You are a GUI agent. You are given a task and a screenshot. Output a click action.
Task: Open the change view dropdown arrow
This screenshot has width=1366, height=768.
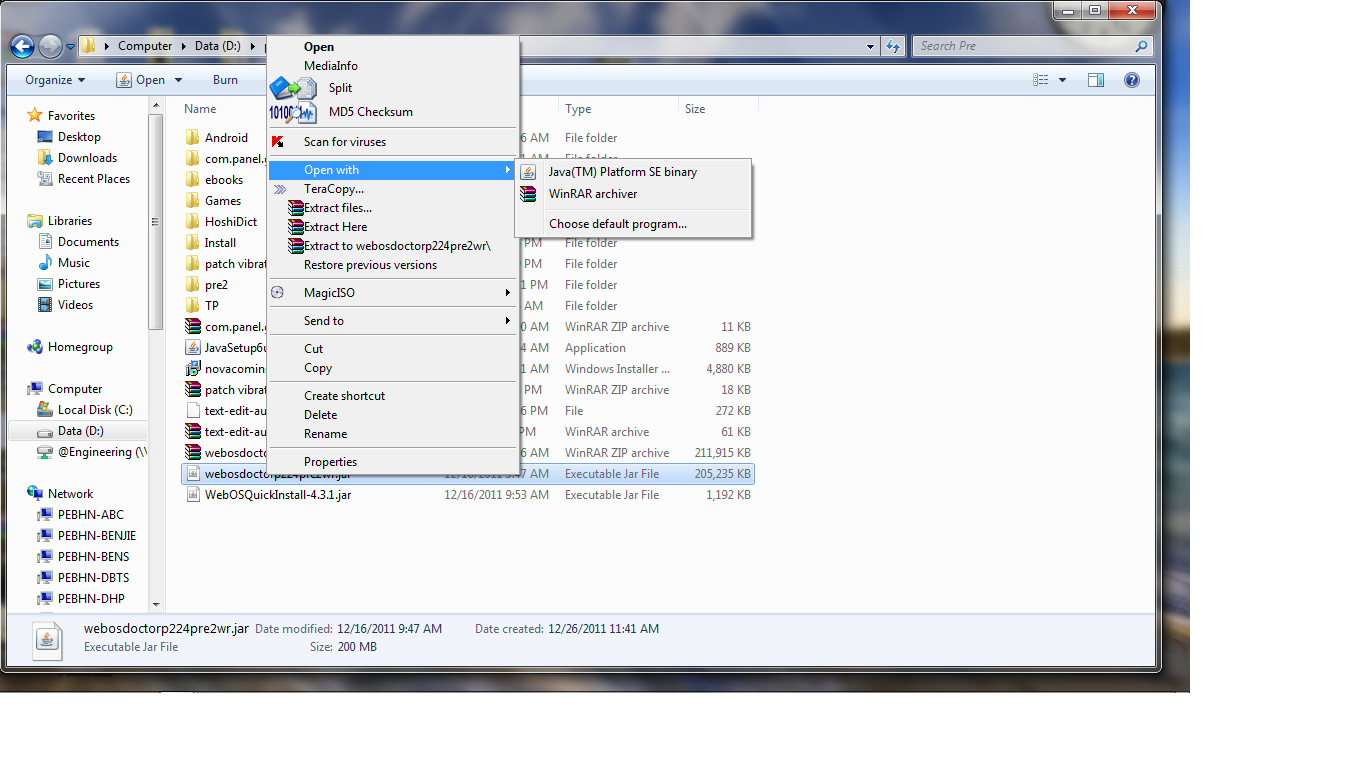click(1062, 80)
